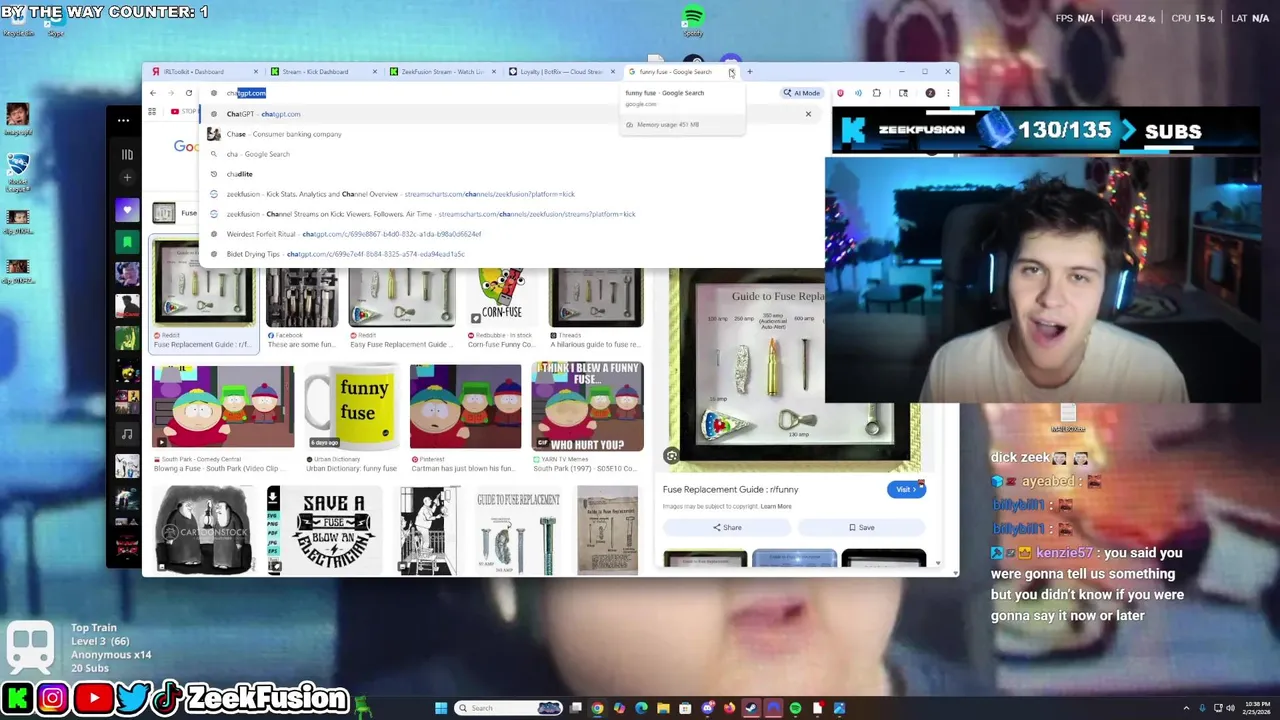Click the taskbar Search box
Image resolution: width=1280 pixels, height=720 pixels.
(509, 708)
